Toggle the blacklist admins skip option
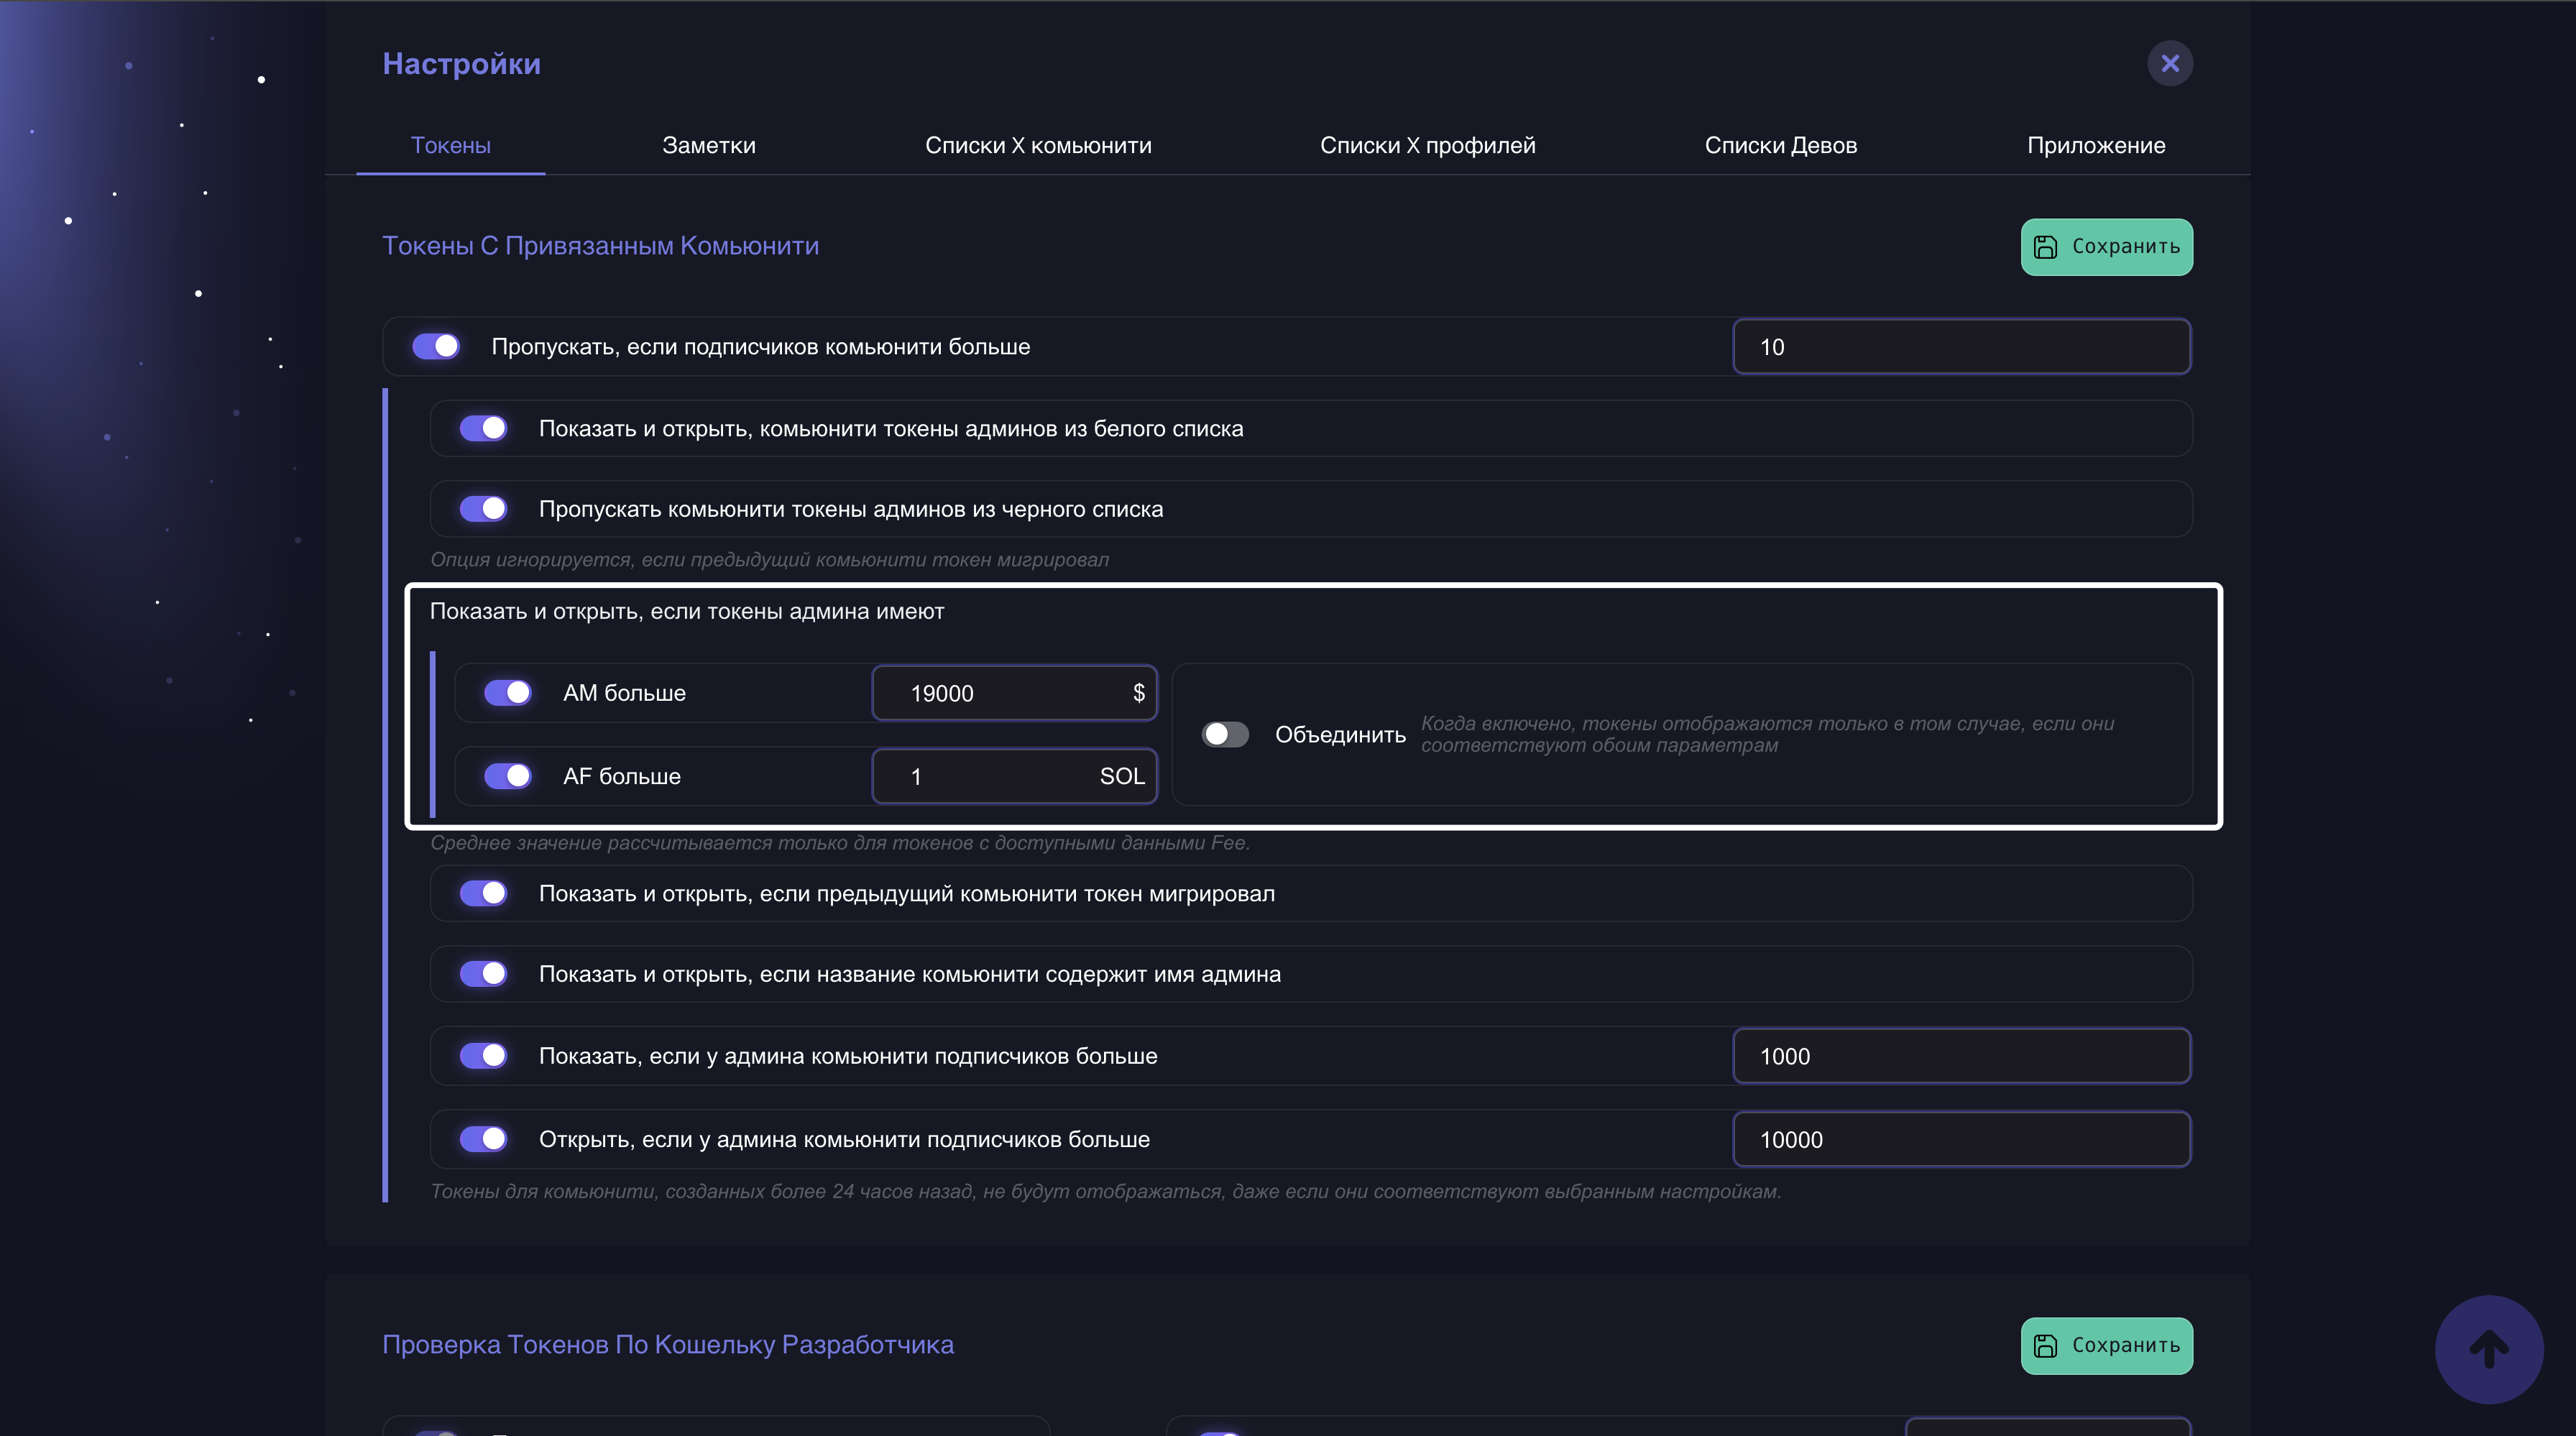This screenshot has height=1436, width=2576. click(484, 509)
